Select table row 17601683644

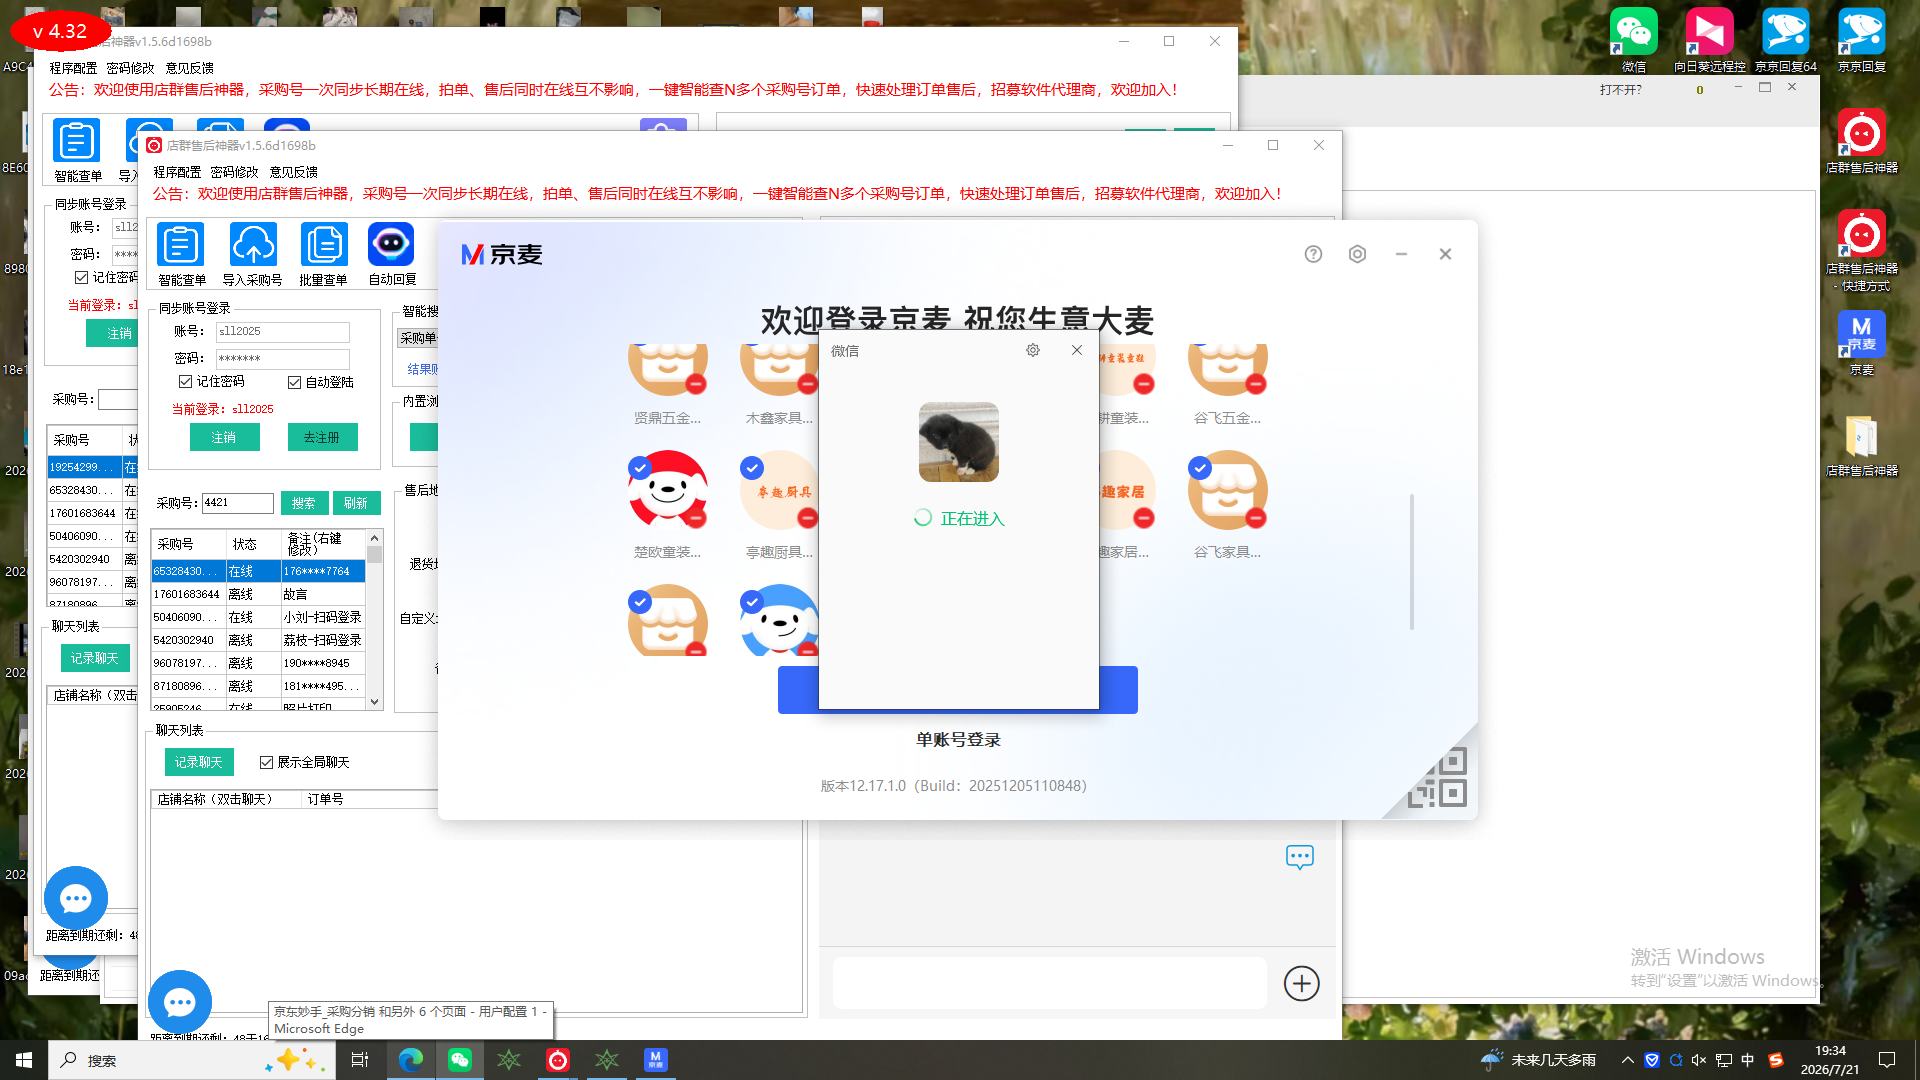click(258, 594)
